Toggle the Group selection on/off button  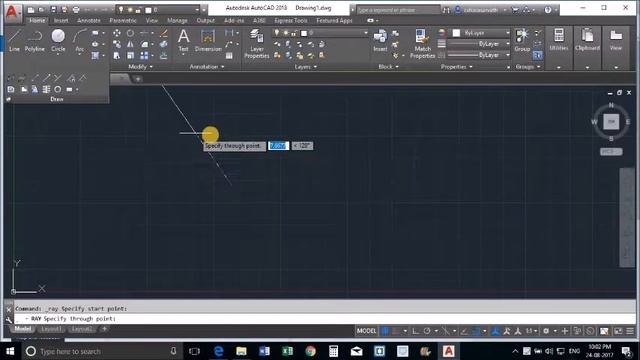(538, 55)
